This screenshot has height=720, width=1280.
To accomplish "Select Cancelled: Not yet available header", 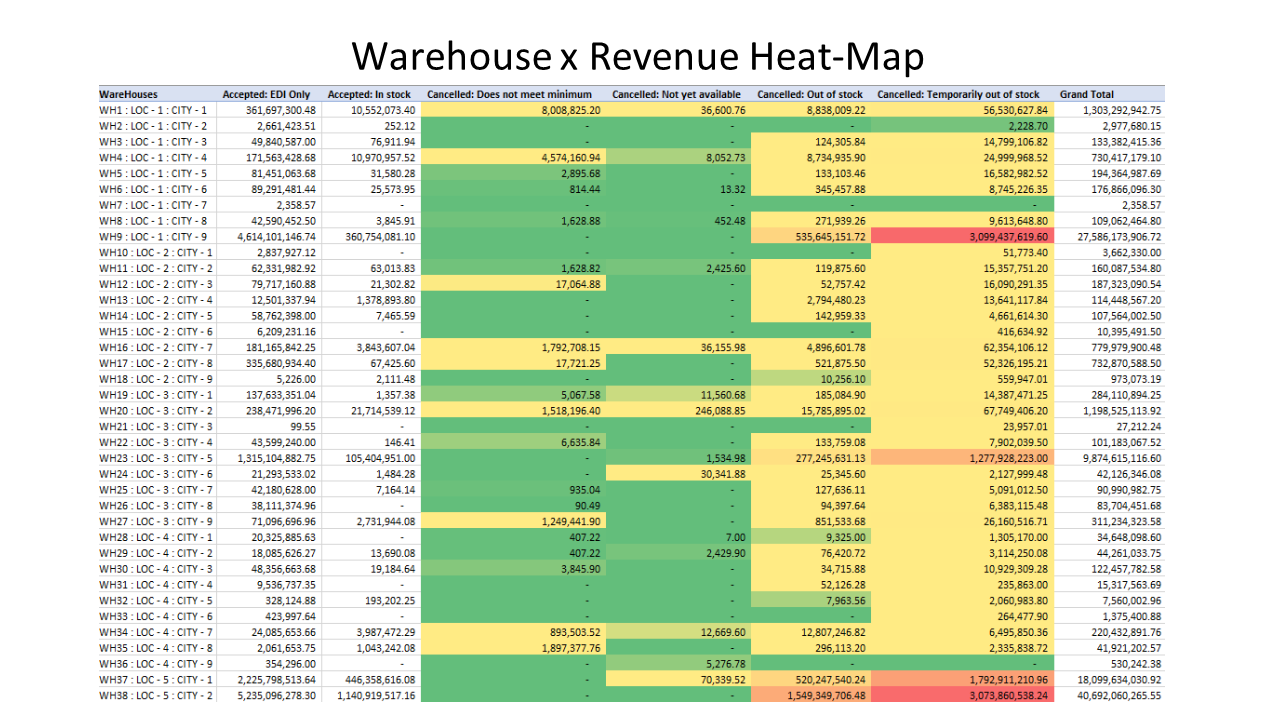I will (678, 94).
